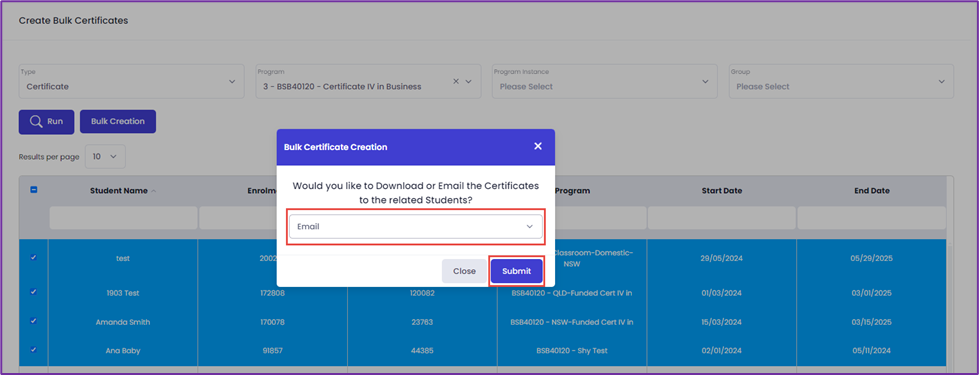The height and width of the screenshot is (375, 979).
Task: Uncheck the 1903 Test row checkbox
Action: coord(34,291)
